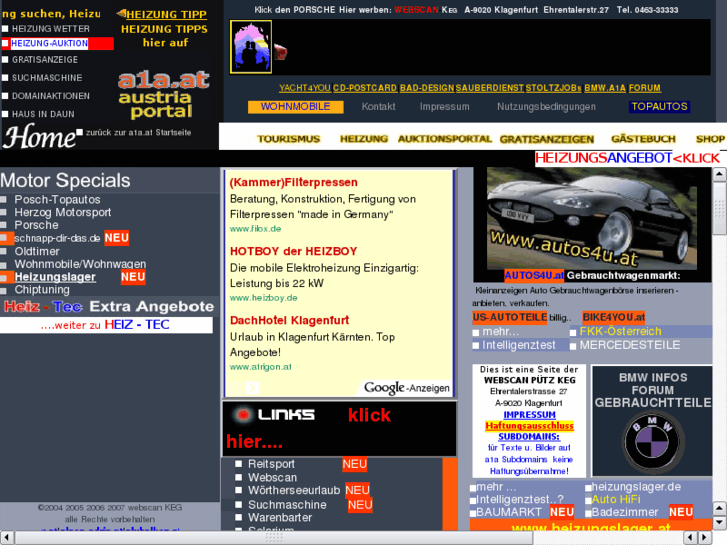The image size is (727, 545).
Task: Click the previous arrow in Google ads
Action: point(236,387)
